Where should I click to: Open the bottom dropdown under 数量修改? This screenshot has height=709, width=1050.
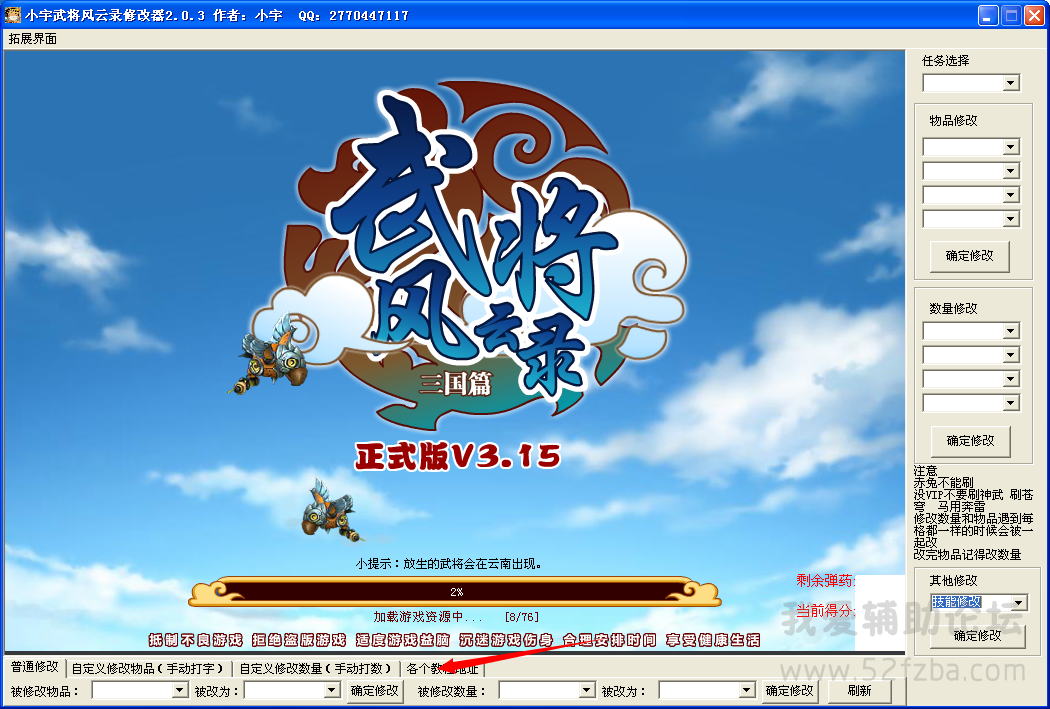point(1011,403)
